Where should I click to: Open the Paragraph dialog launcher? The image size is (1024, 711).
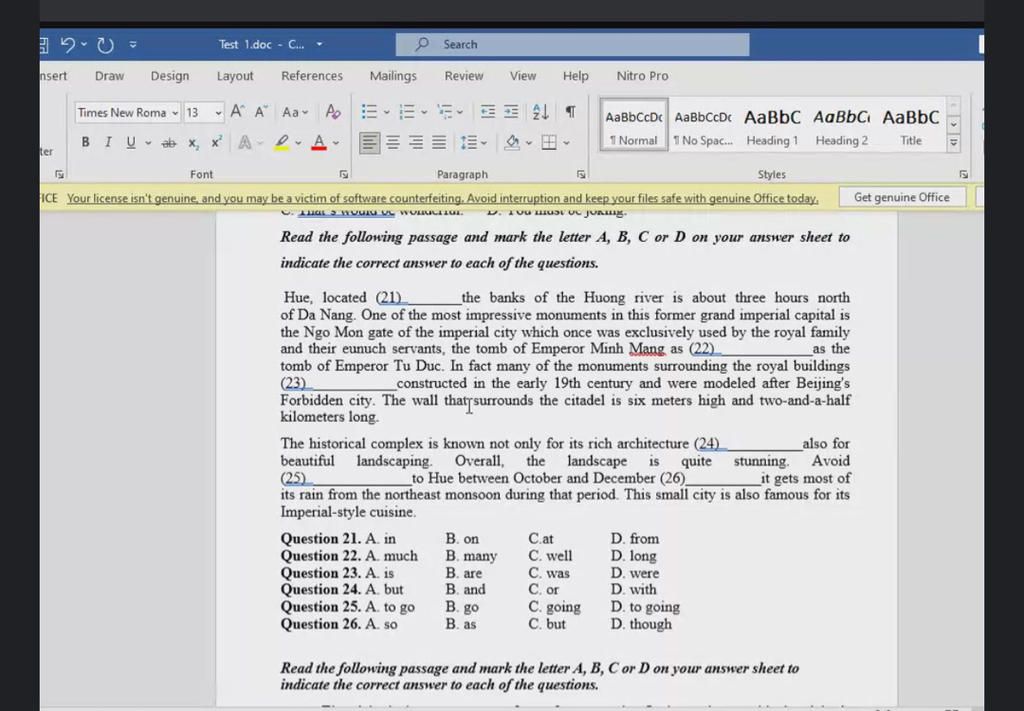tap(581, 174)
